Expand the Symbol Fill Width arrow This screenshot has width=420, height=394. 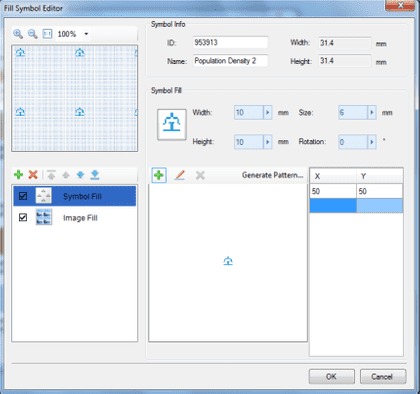(268, 113)
